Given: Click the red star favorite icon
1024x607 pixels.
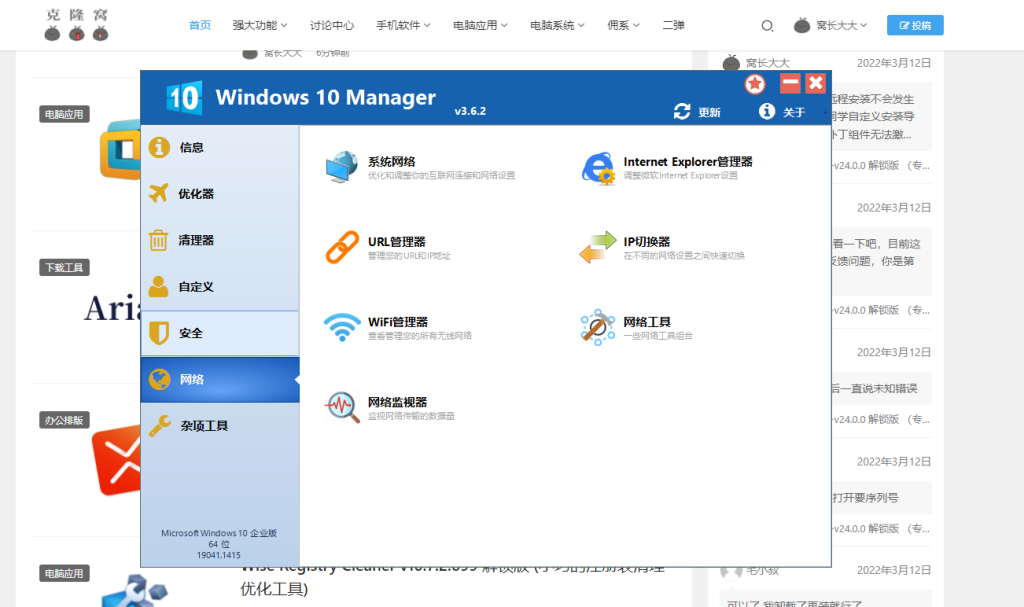Looking at the screenshot, I should click(755, 84).
